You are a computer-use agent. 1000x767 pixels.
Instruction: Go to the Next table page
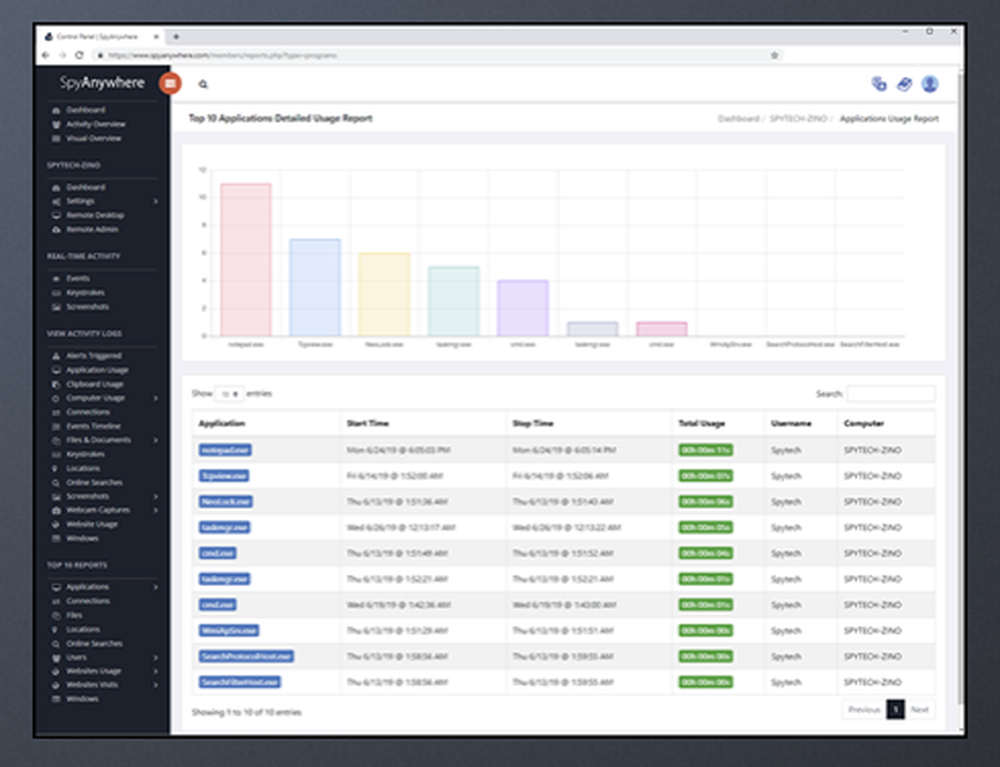[x=920, y=710]
